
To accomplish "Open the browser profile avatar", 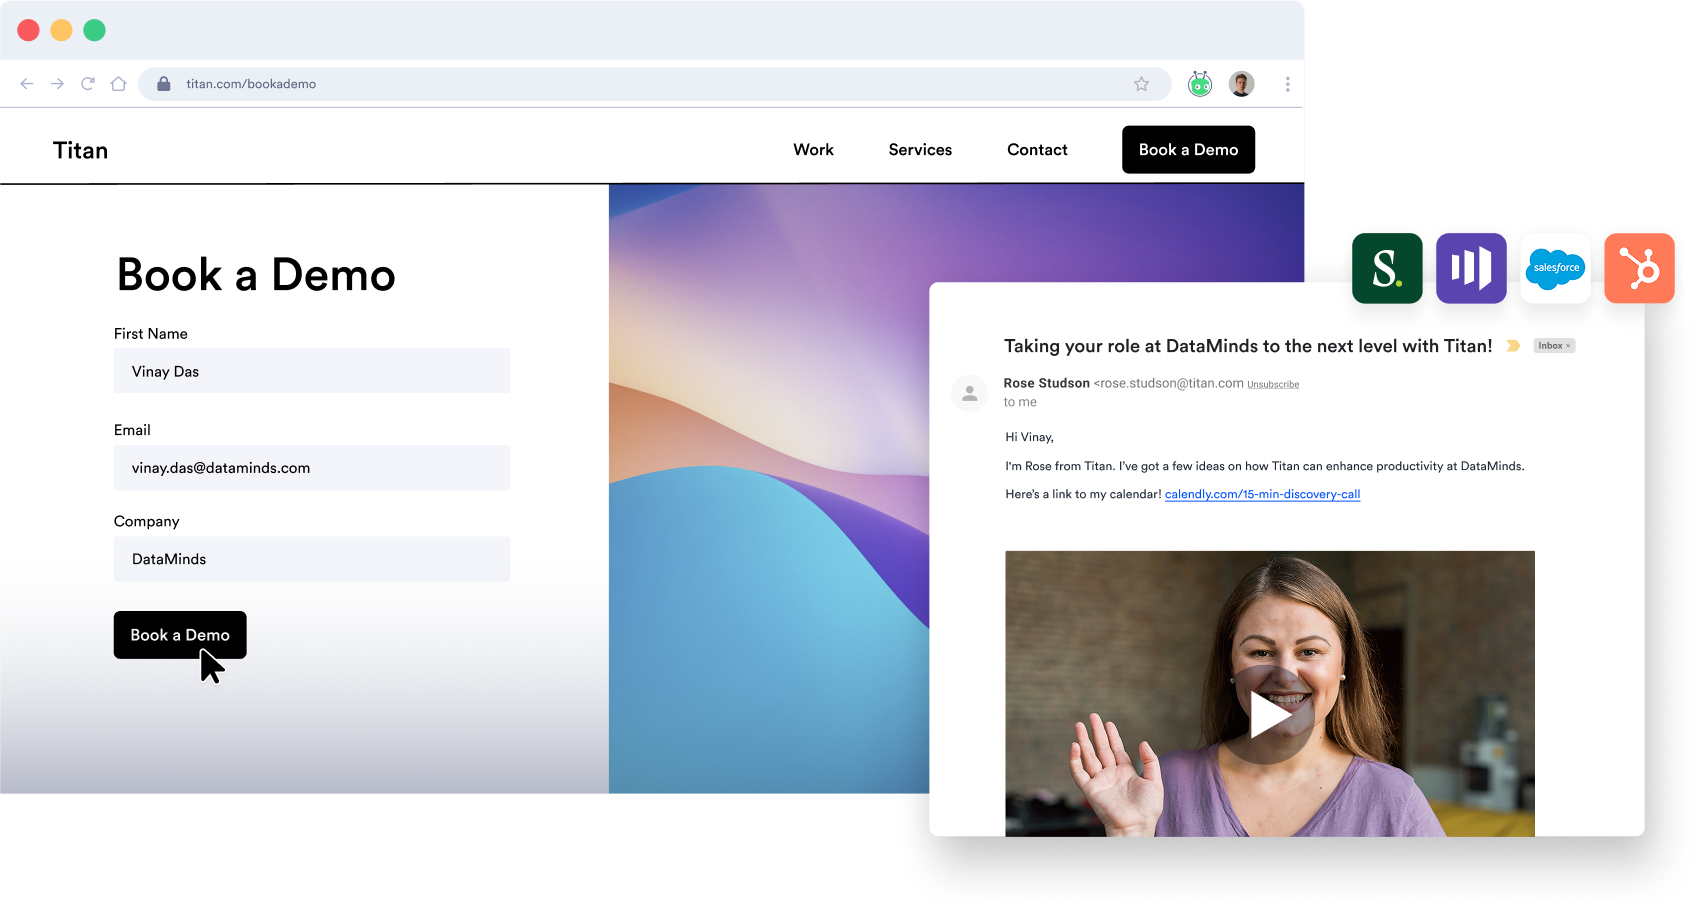I will 1241,83.
